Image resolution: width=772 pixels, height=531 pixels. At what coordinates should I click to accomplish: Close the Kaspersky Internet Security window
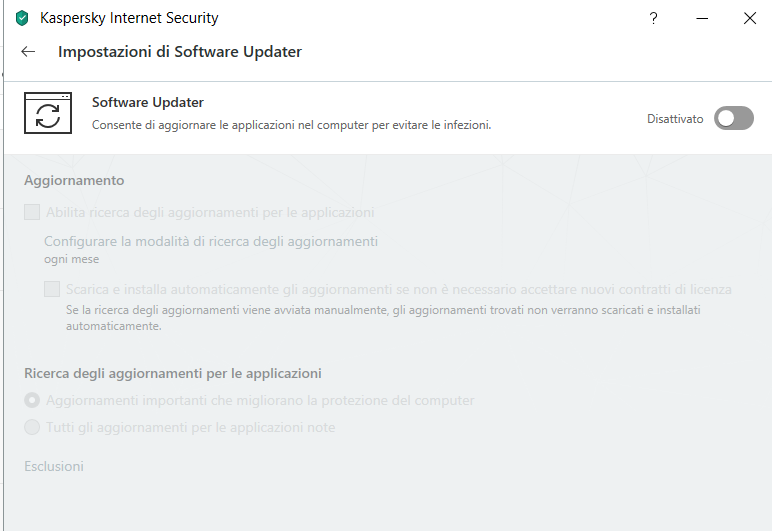[749, 18]
